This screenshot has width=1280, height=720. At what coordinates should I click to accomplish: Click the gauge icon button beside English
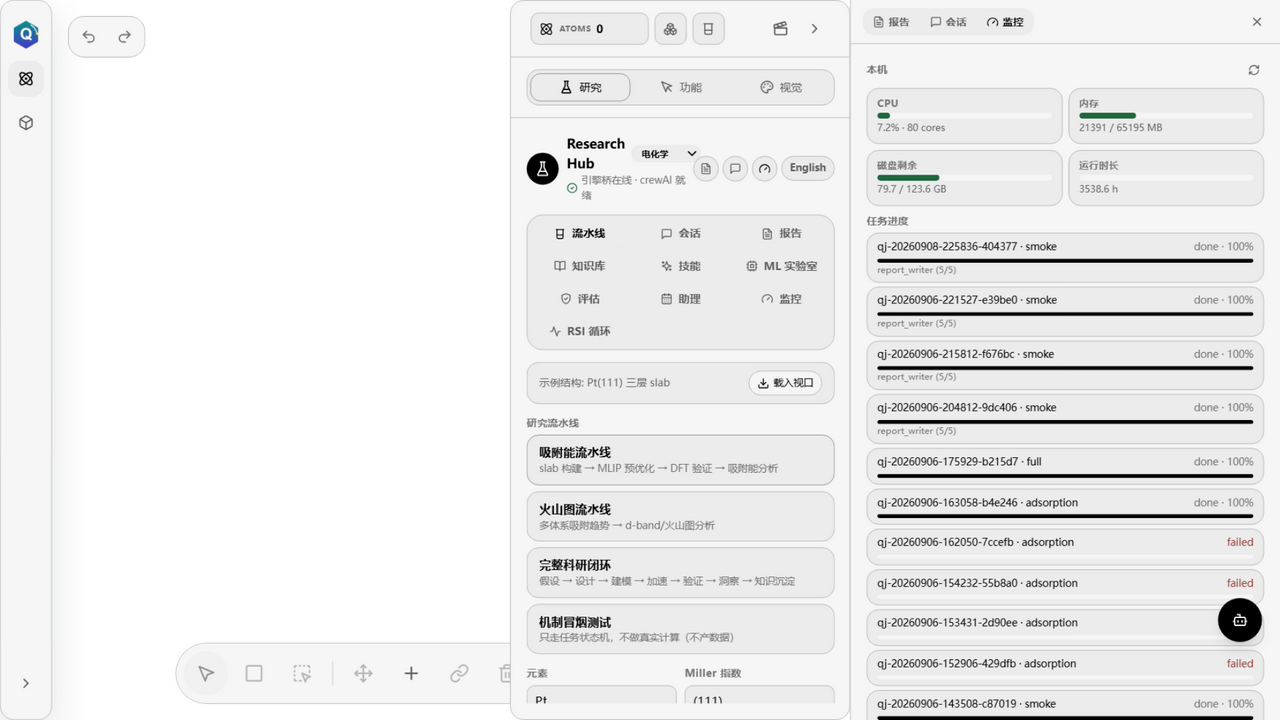tap(765, 168)
